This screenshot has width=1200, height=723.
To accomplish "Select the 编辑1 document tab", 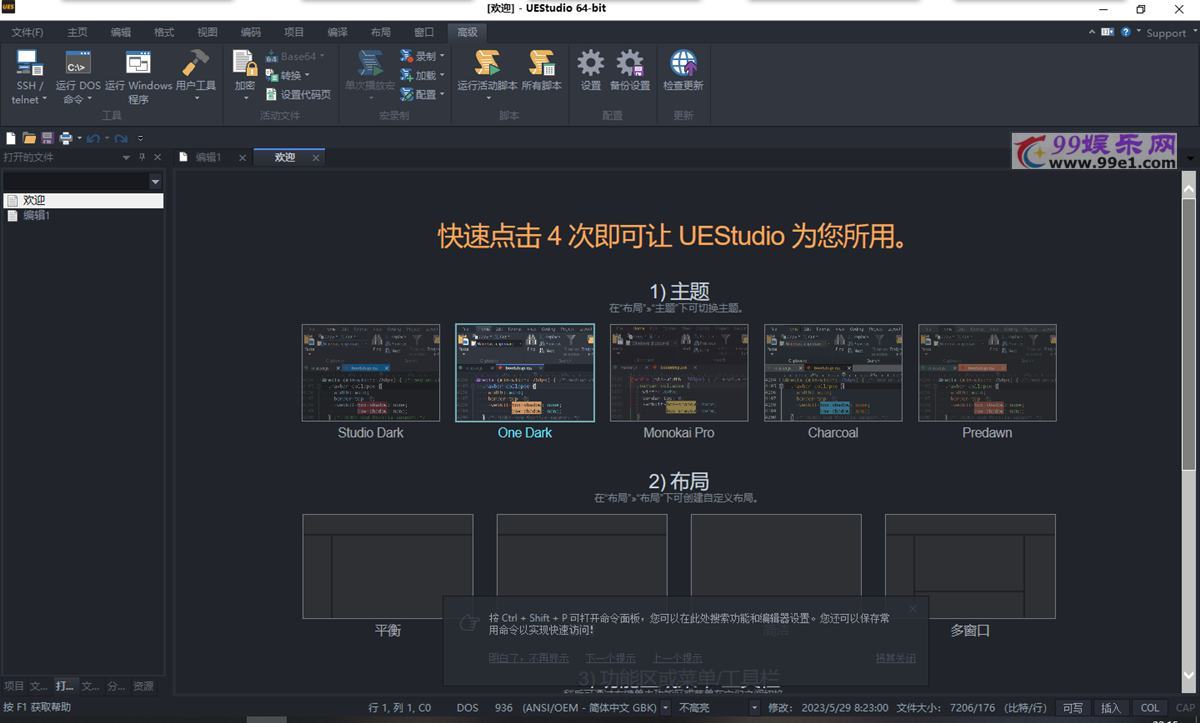I will 208,157.
